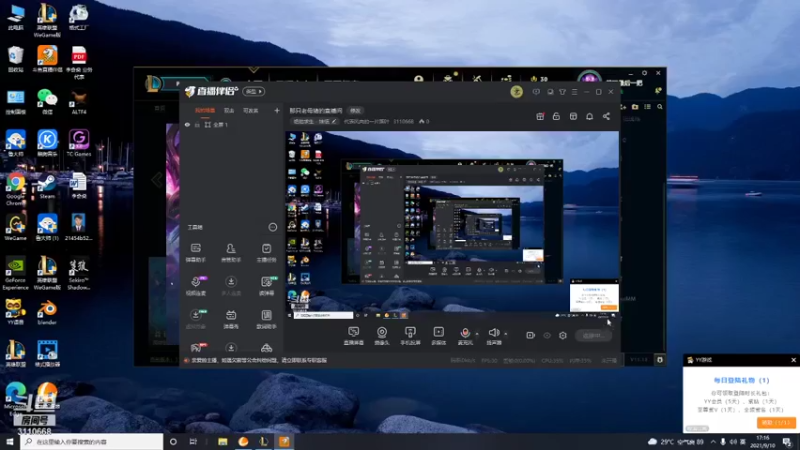The width and height of the screenshot is (800, 450).
Task: Claim the daily gift in YY popup
Action: pos(776,423)
